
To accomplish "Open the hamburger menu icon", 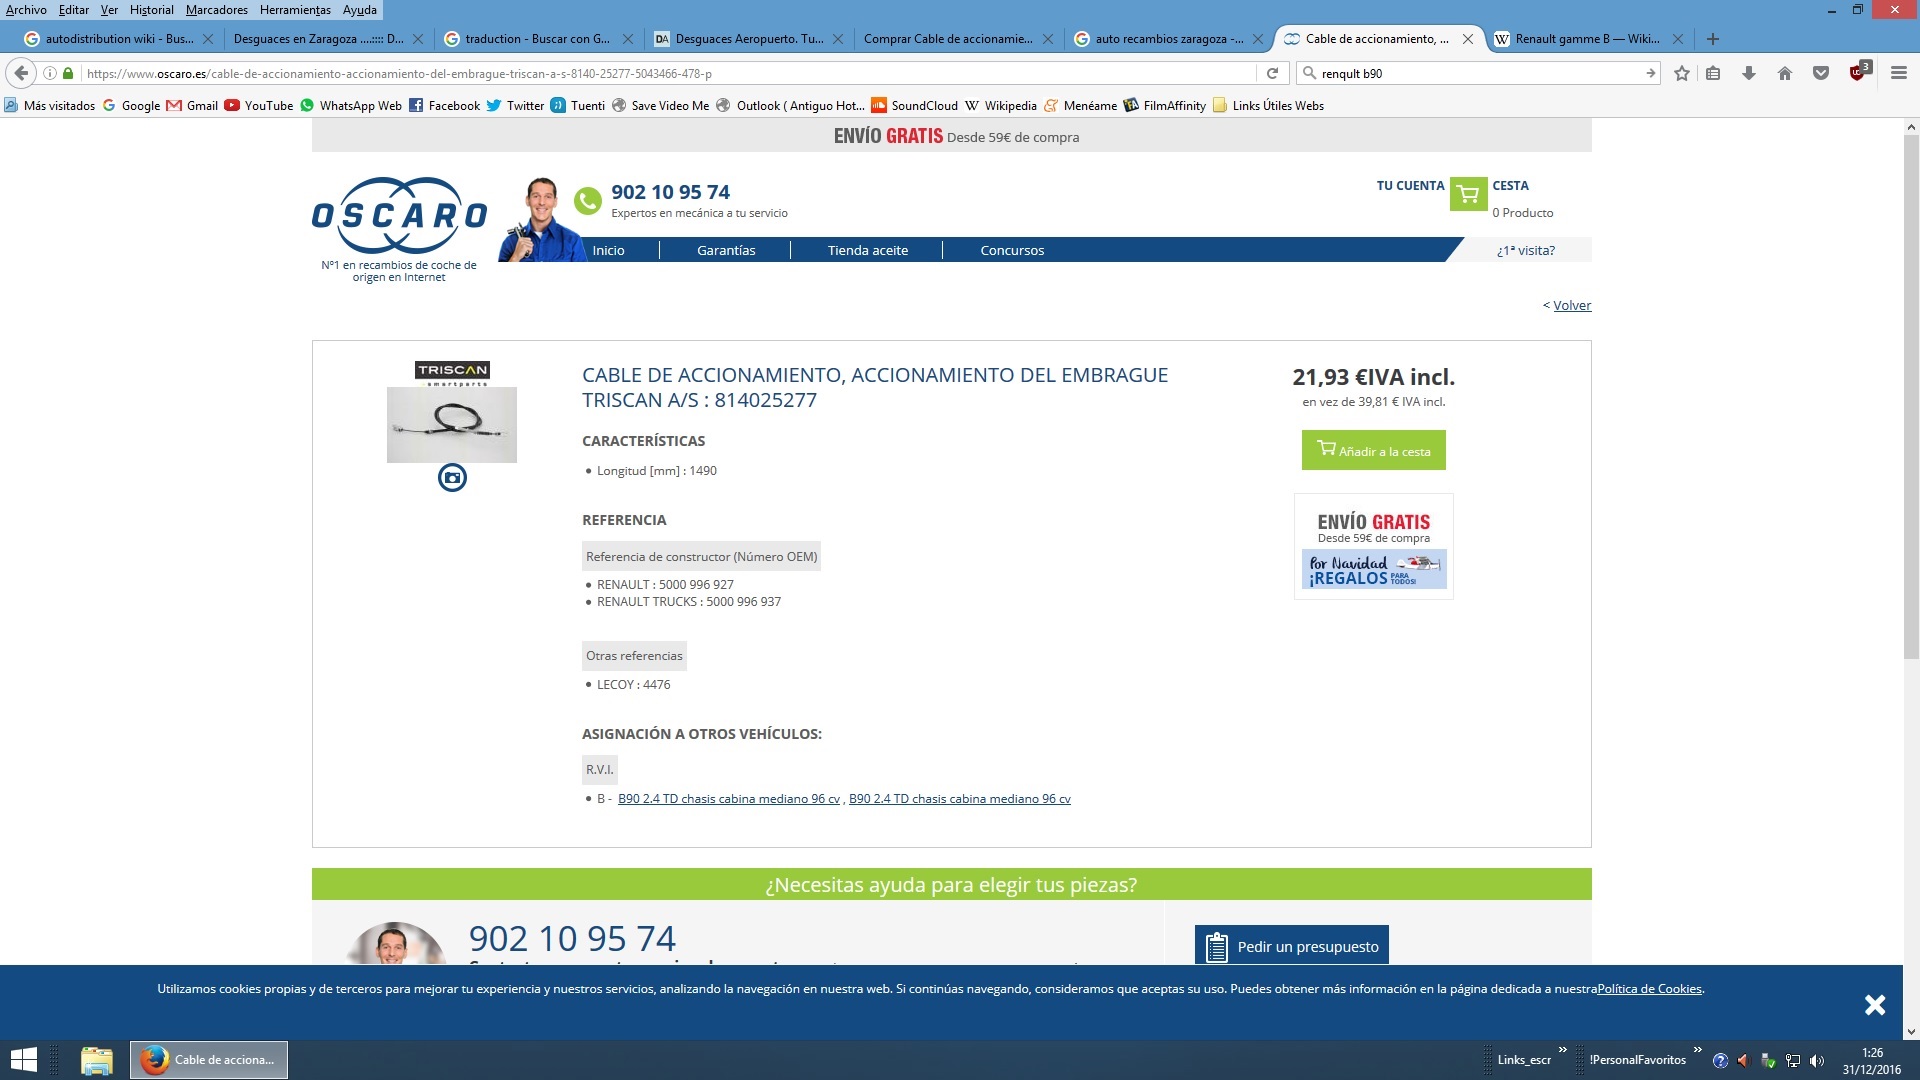I will click(1898, 73).
